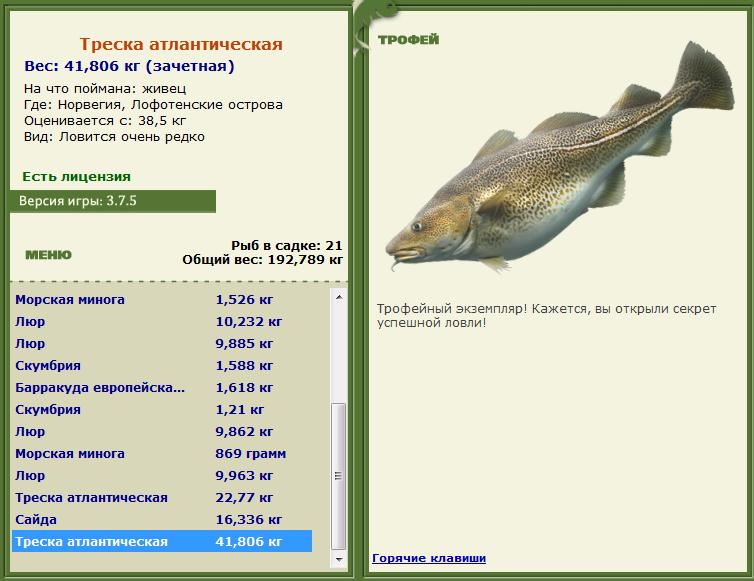Select Морская минога 1,526 кг row
754x581 pixels.
pyautogui.click(x=162, y=299)
